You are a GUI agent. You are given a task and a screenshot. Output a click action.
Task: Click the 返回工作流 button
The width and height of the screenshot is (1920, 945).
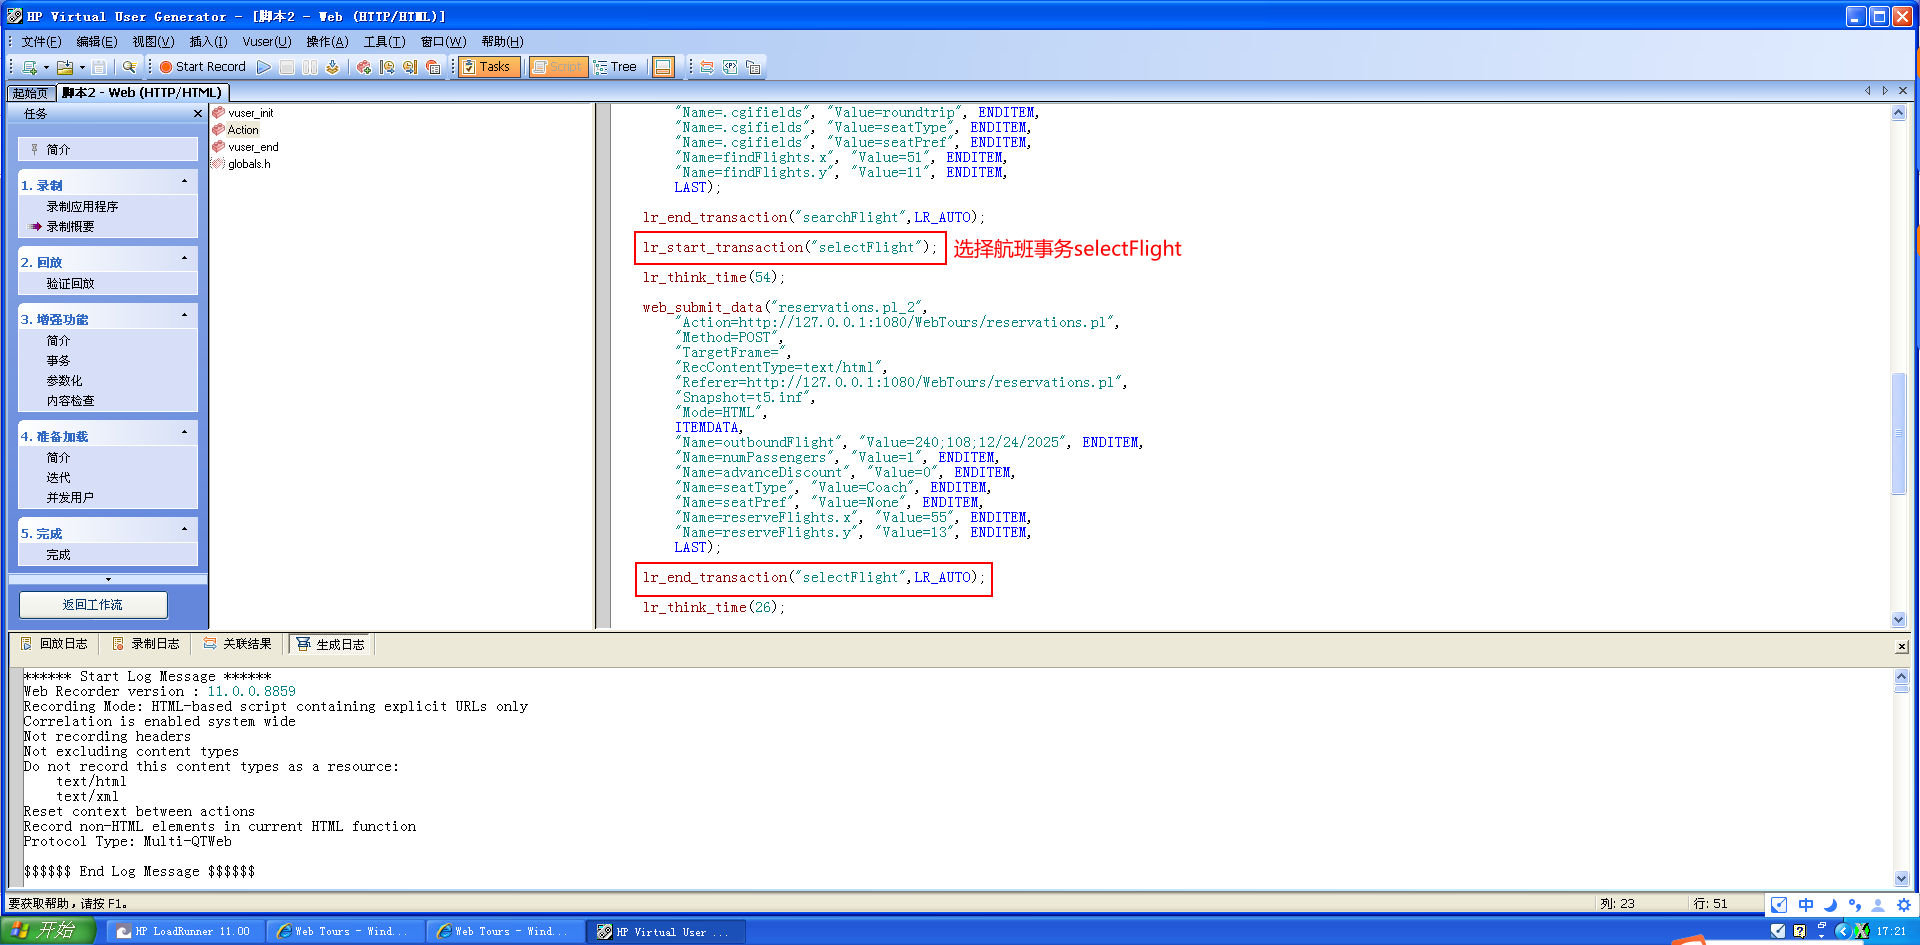coord(93,605)
